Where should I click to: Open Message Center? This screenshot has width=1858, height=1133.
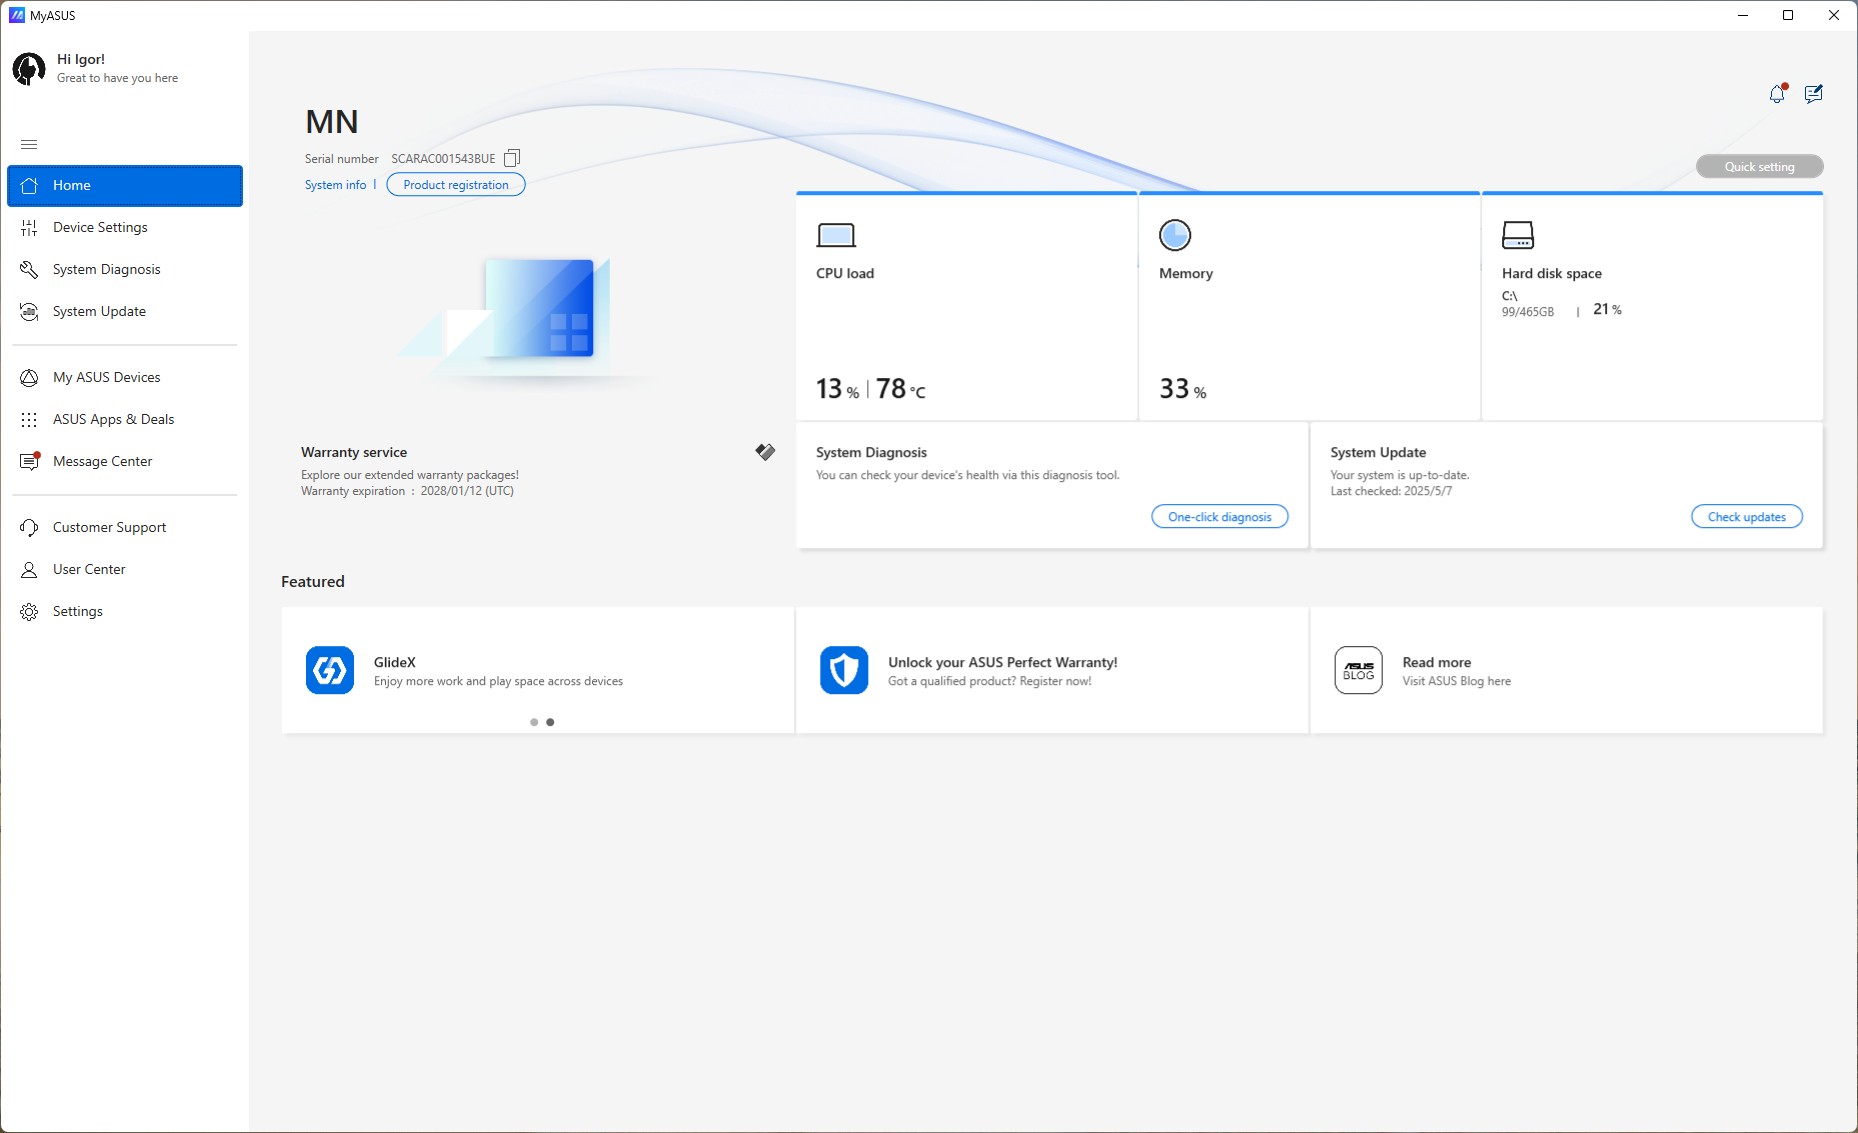click(125, 462)
